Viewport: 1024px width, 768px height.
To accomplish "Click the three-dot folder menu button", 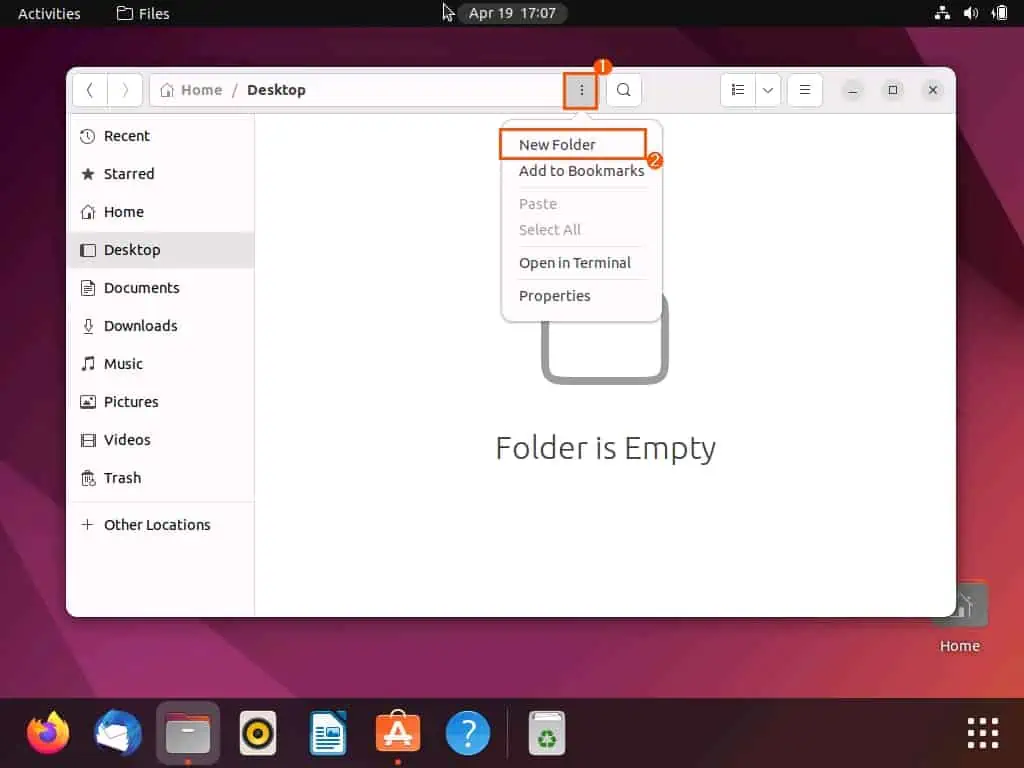I will click(x=581, y=90).
